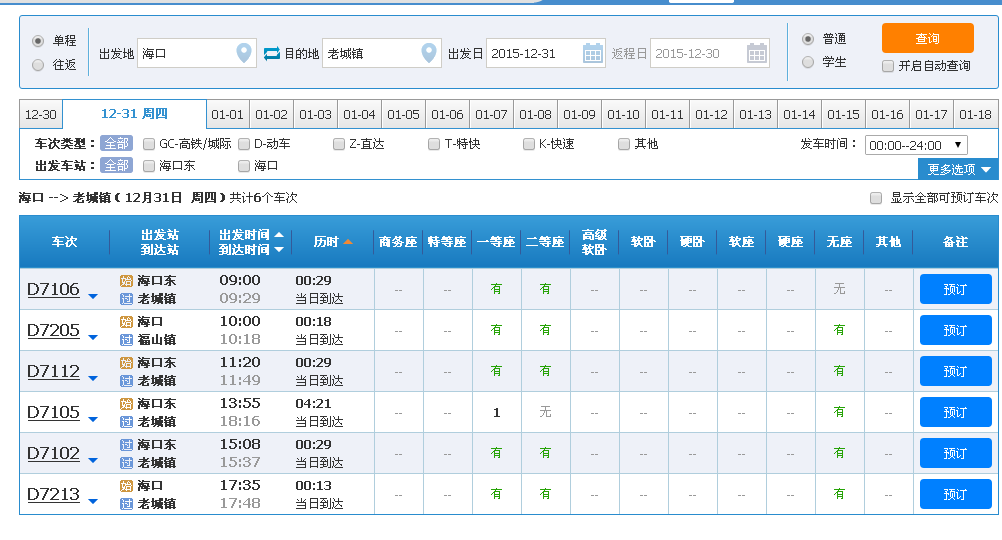
Task: Click the passing station icon for D7213 老城镇
Action: 127,504
